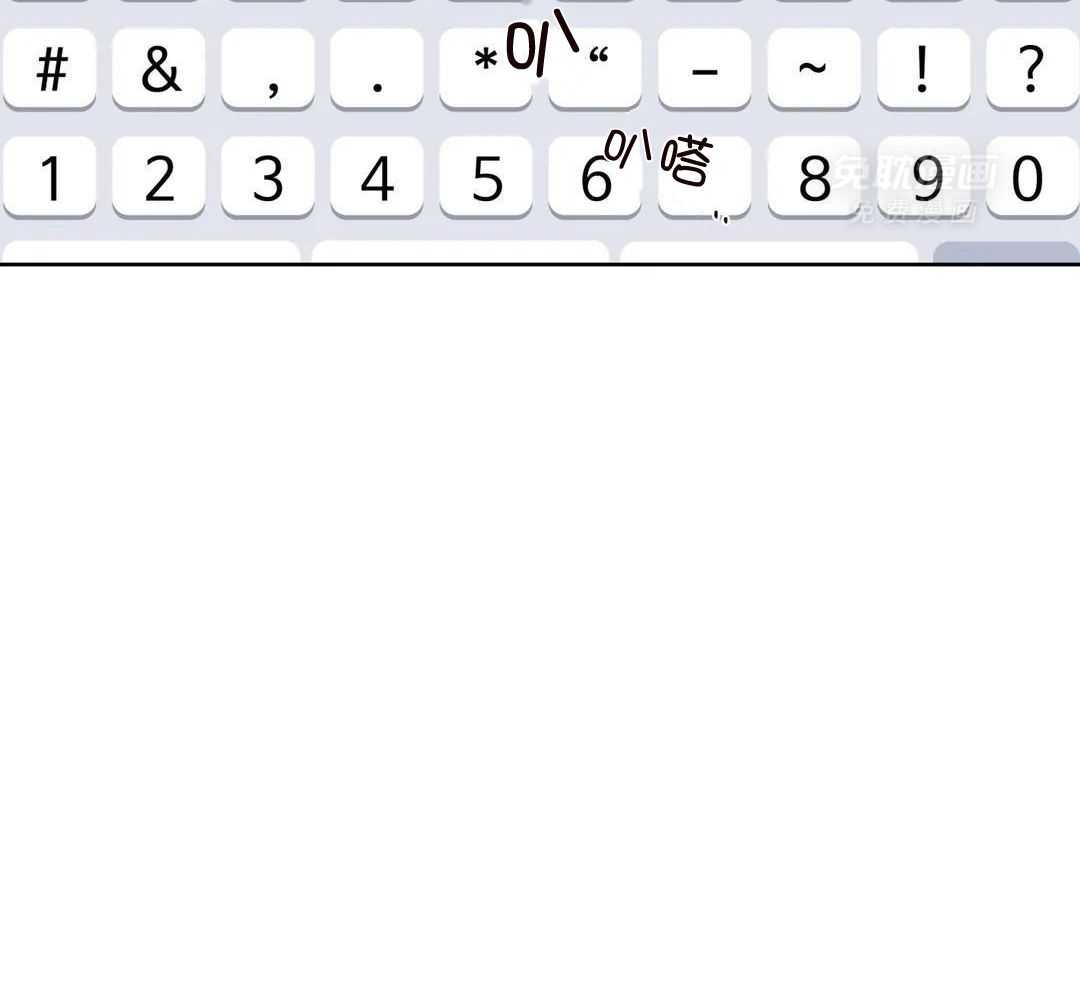Tap the number 0 key
Image resolution: width=1080 pixels, height=986 pixels.
coord(1032,178)
